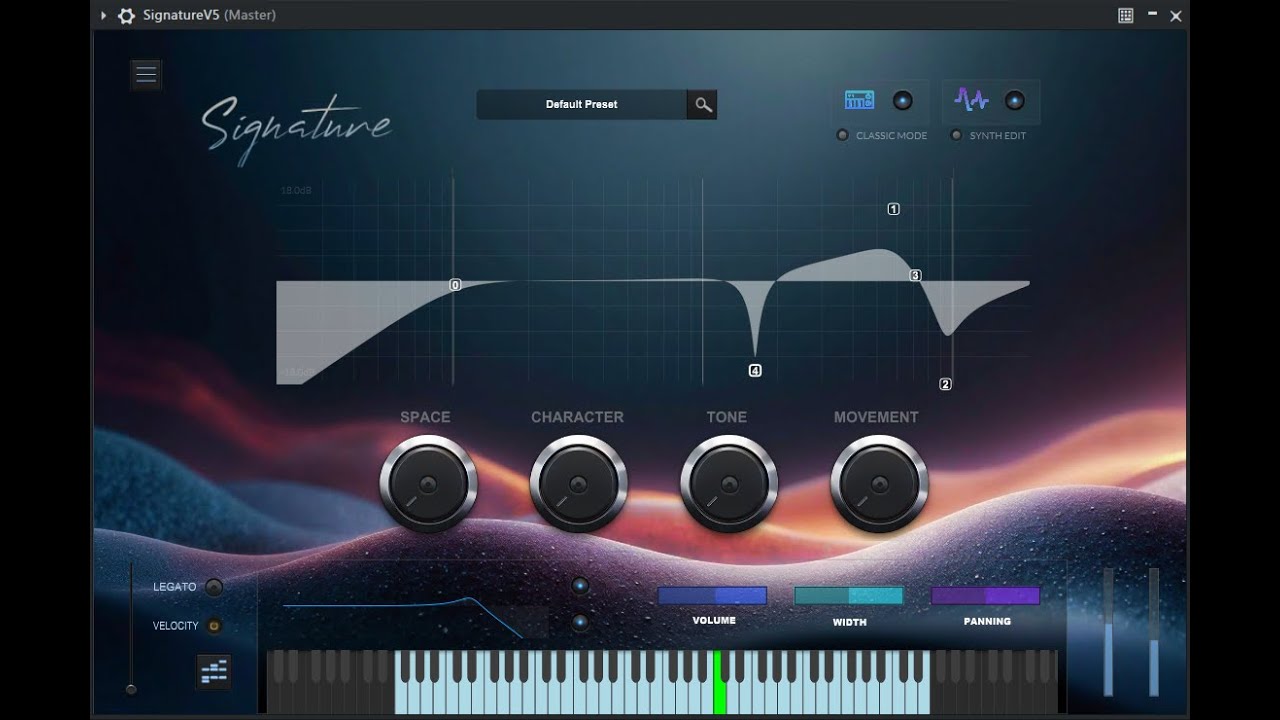Screen dimensions: 1280x720
Task: Click the grid icon in the title bar
Action: point(1126,15)
